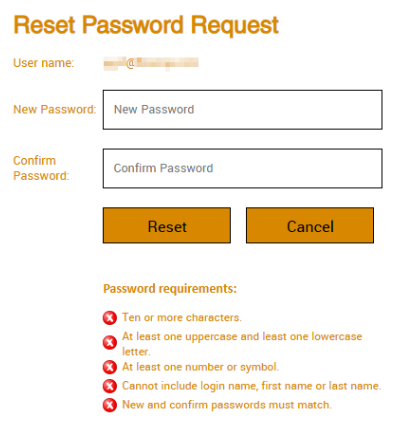
Task: Click the Password requirements heading text
Action: pos(170,289)
